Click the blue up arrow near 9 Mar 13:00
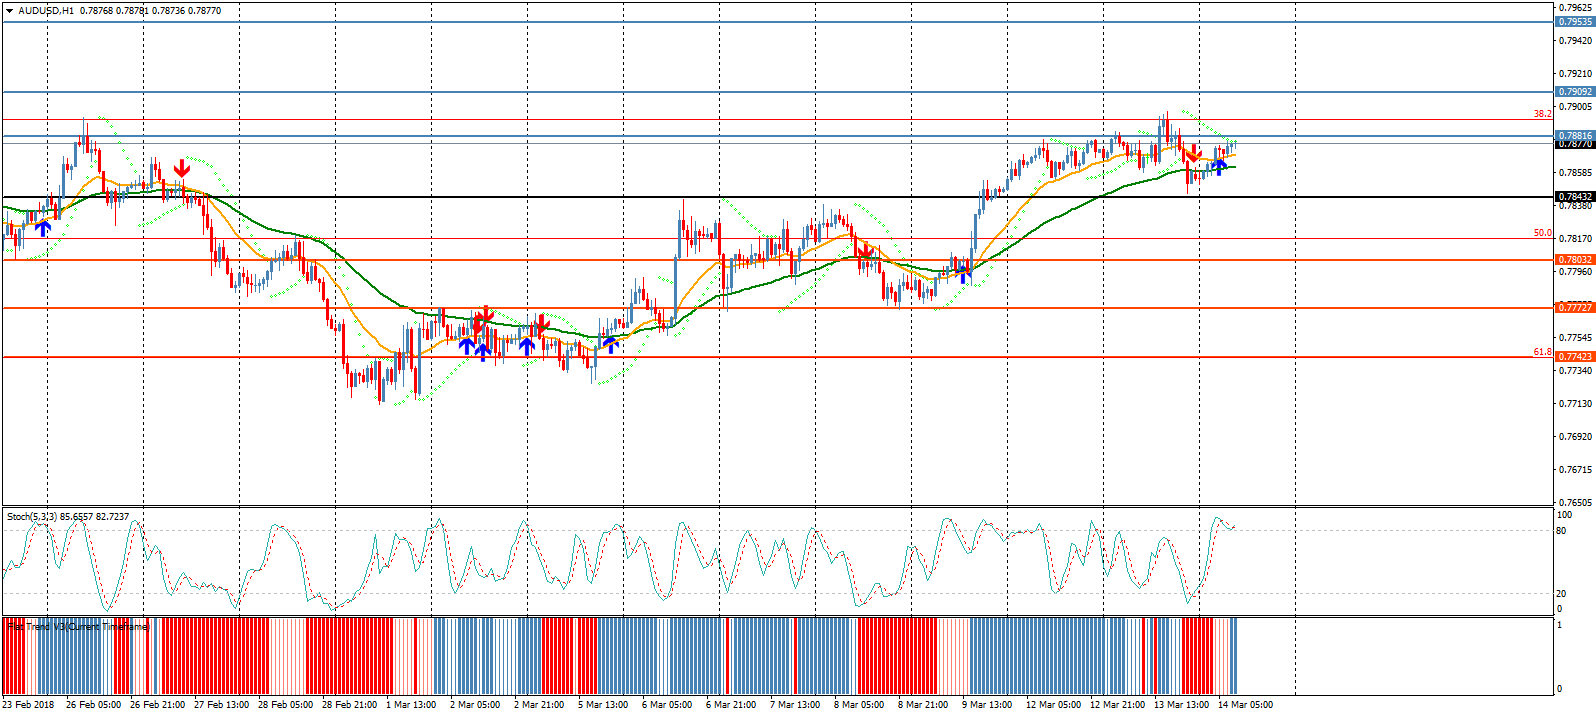 964,272
